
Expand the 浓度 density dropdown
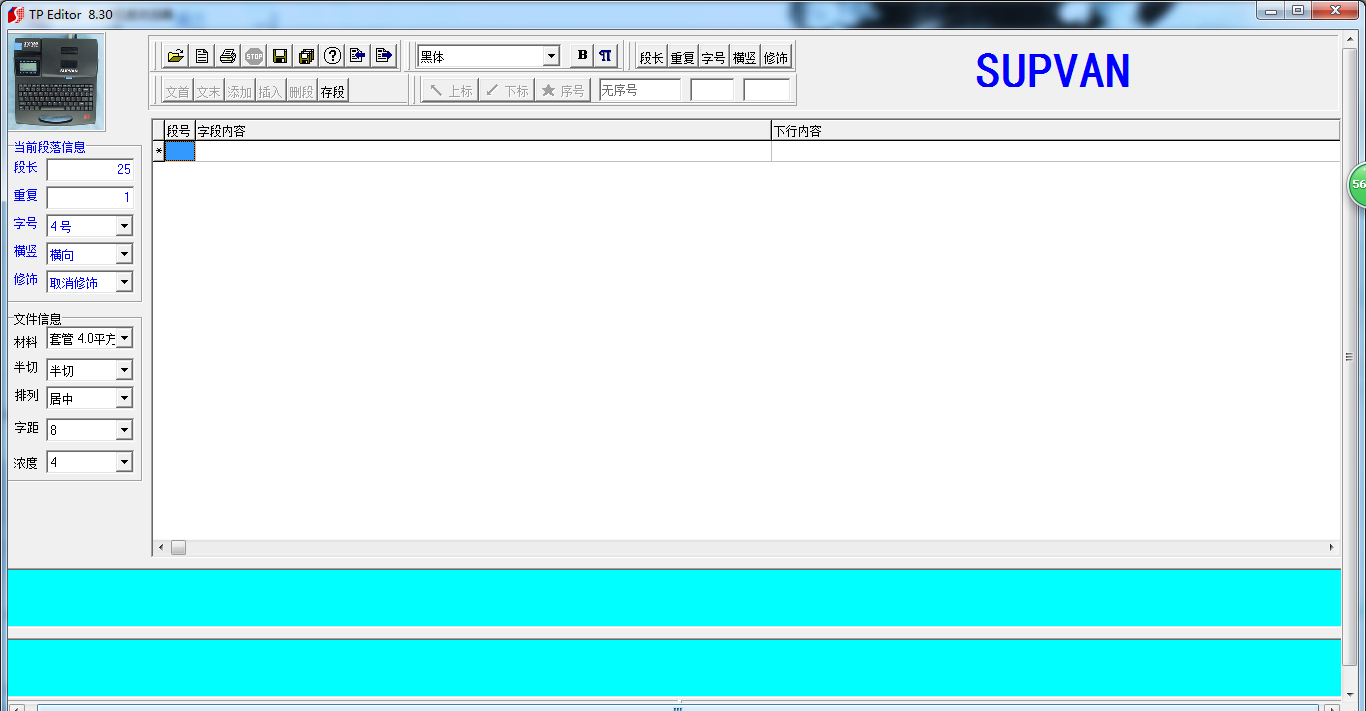pyautogui.click(x=124, y=462)
